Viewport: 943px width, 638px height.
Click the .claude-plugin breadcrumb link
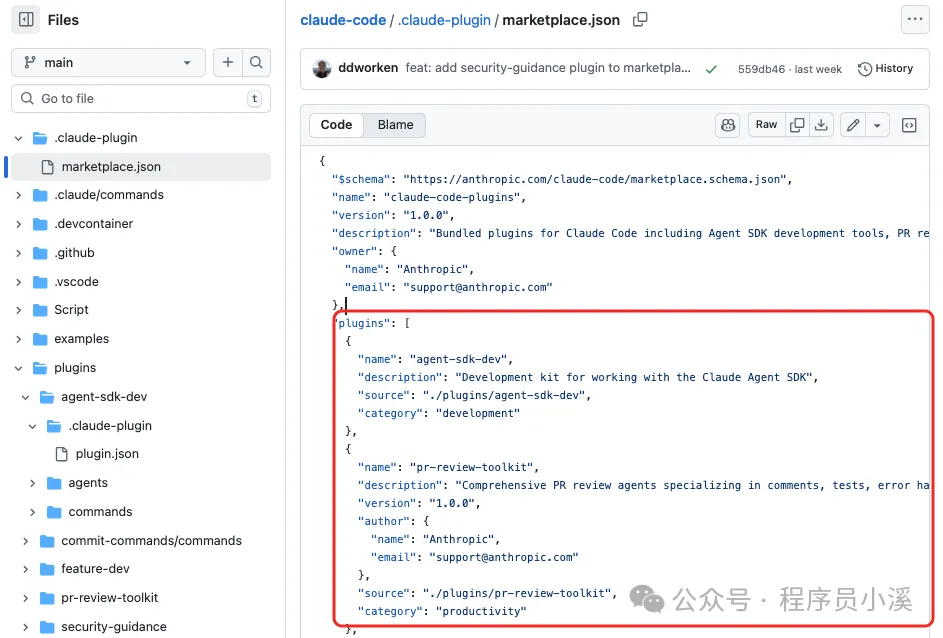[x=444, y=20]
